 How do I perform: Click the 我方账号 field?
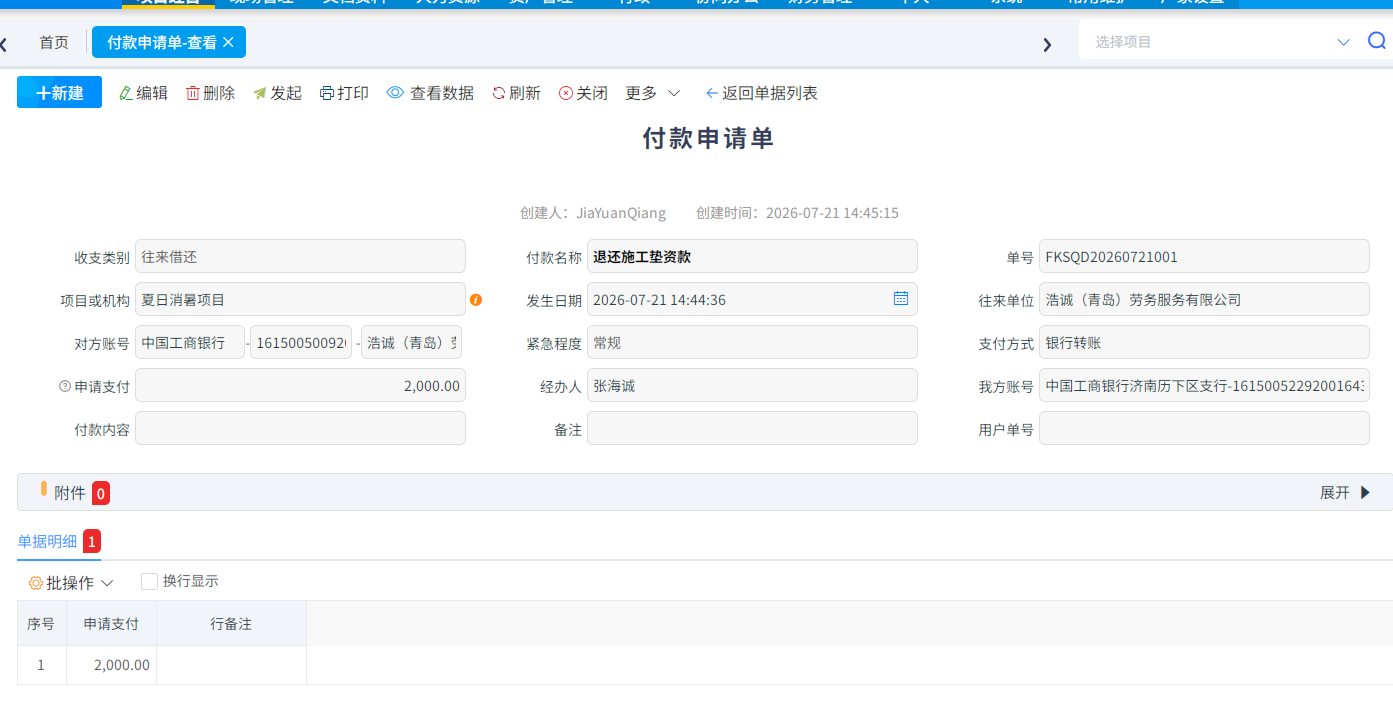(x=1204, y=385)
